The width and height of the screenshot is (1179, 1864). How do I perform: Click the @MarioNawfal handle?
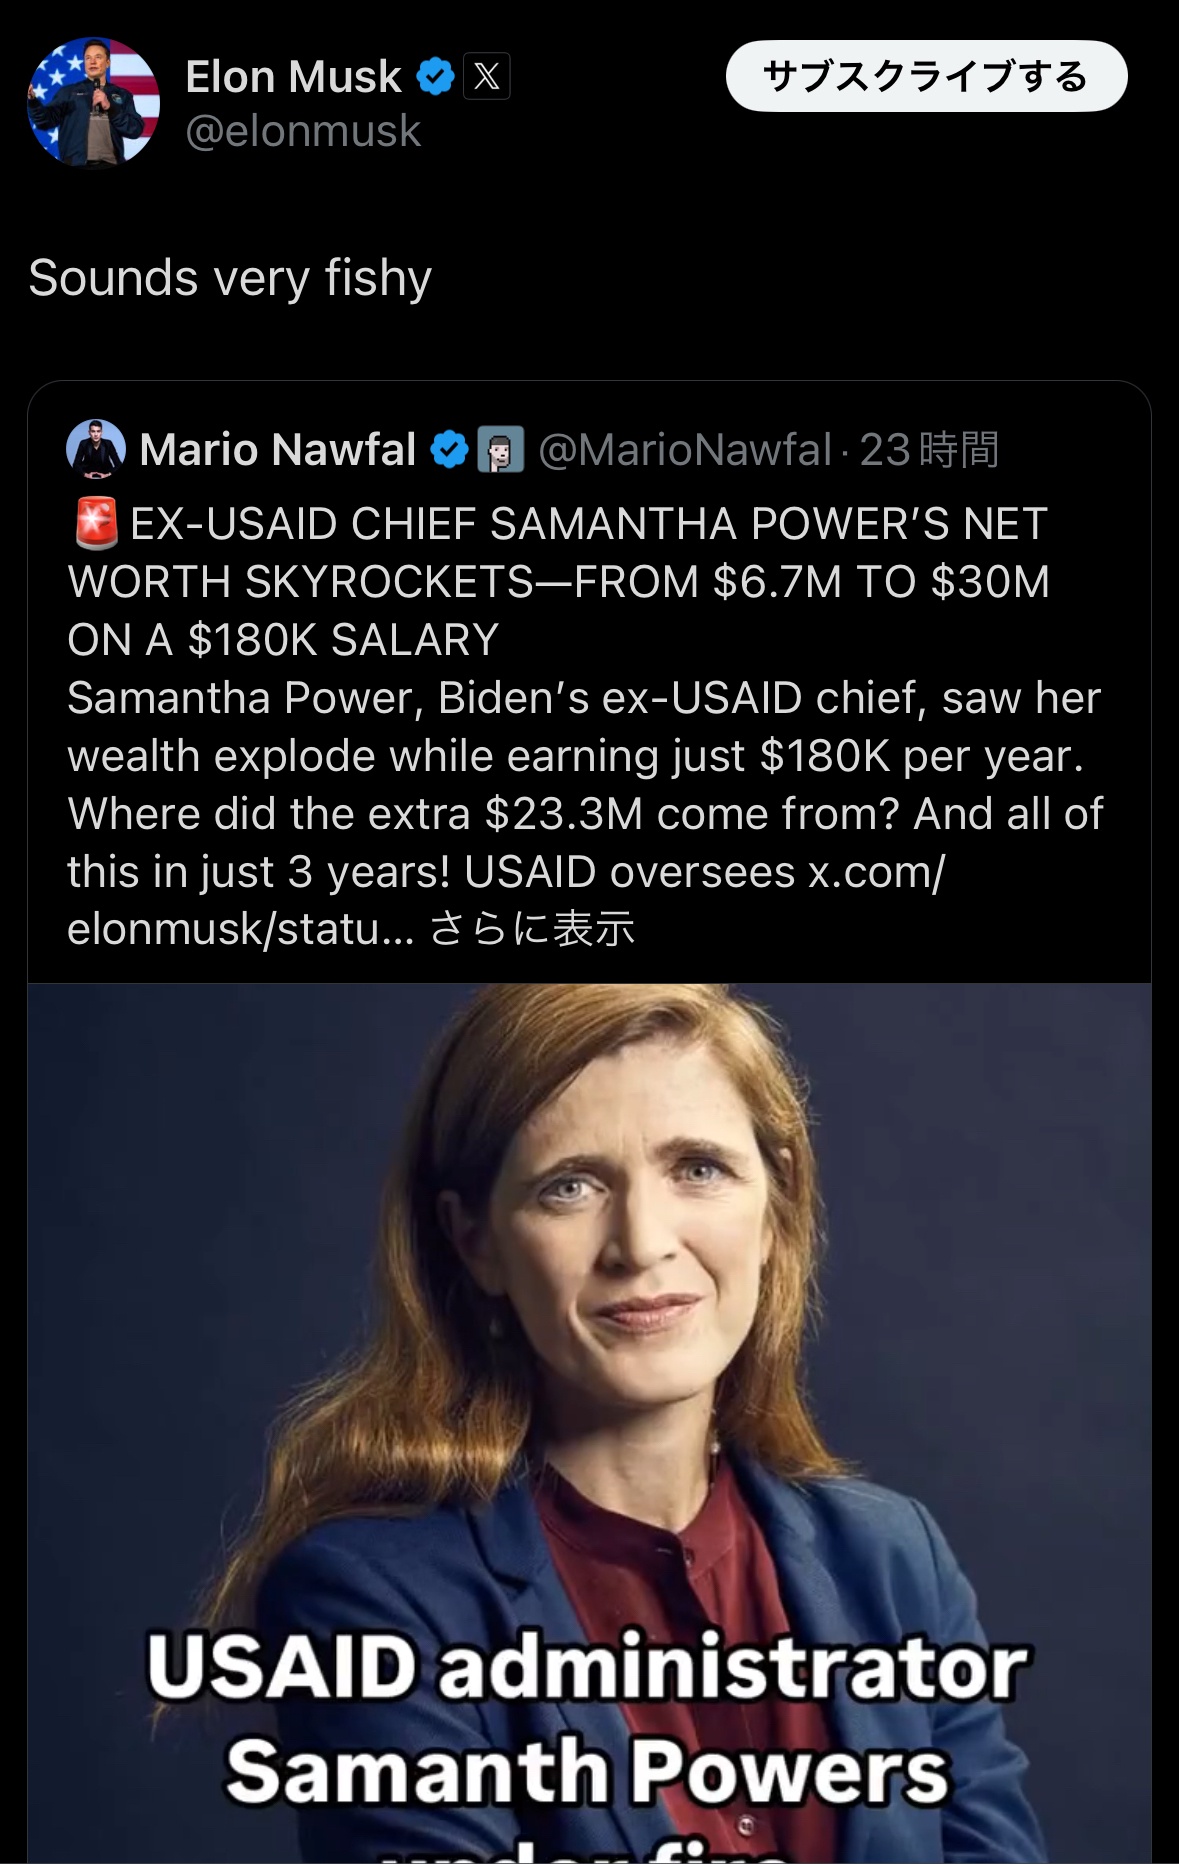pos(685,450)
